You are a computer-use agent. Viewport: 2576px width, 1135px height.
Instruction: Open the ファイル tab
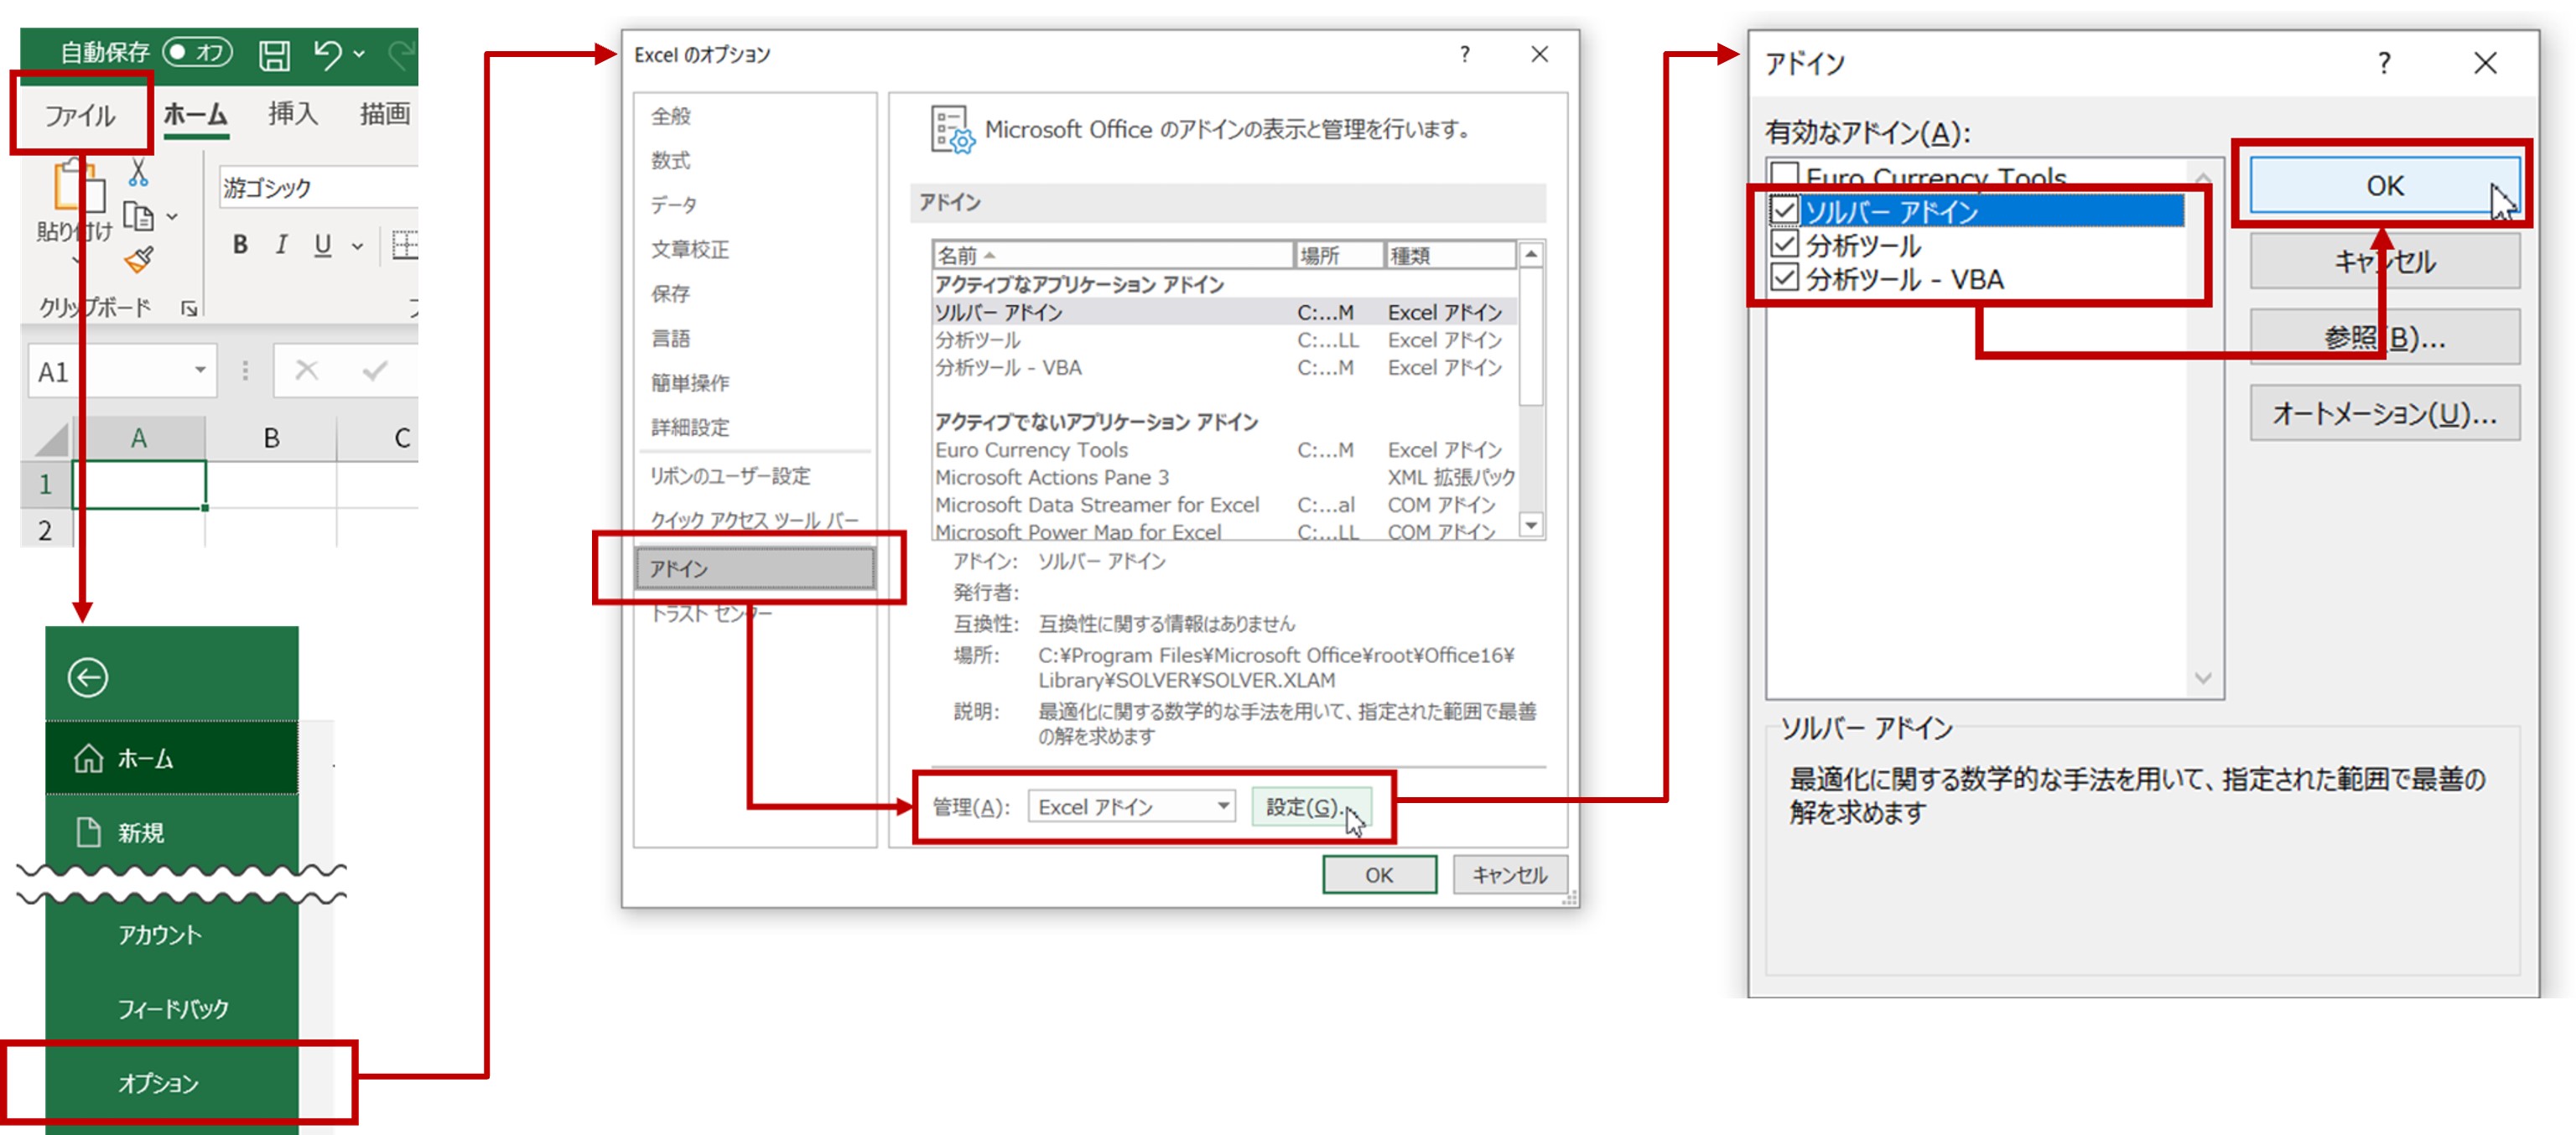[x=80, y=115]
